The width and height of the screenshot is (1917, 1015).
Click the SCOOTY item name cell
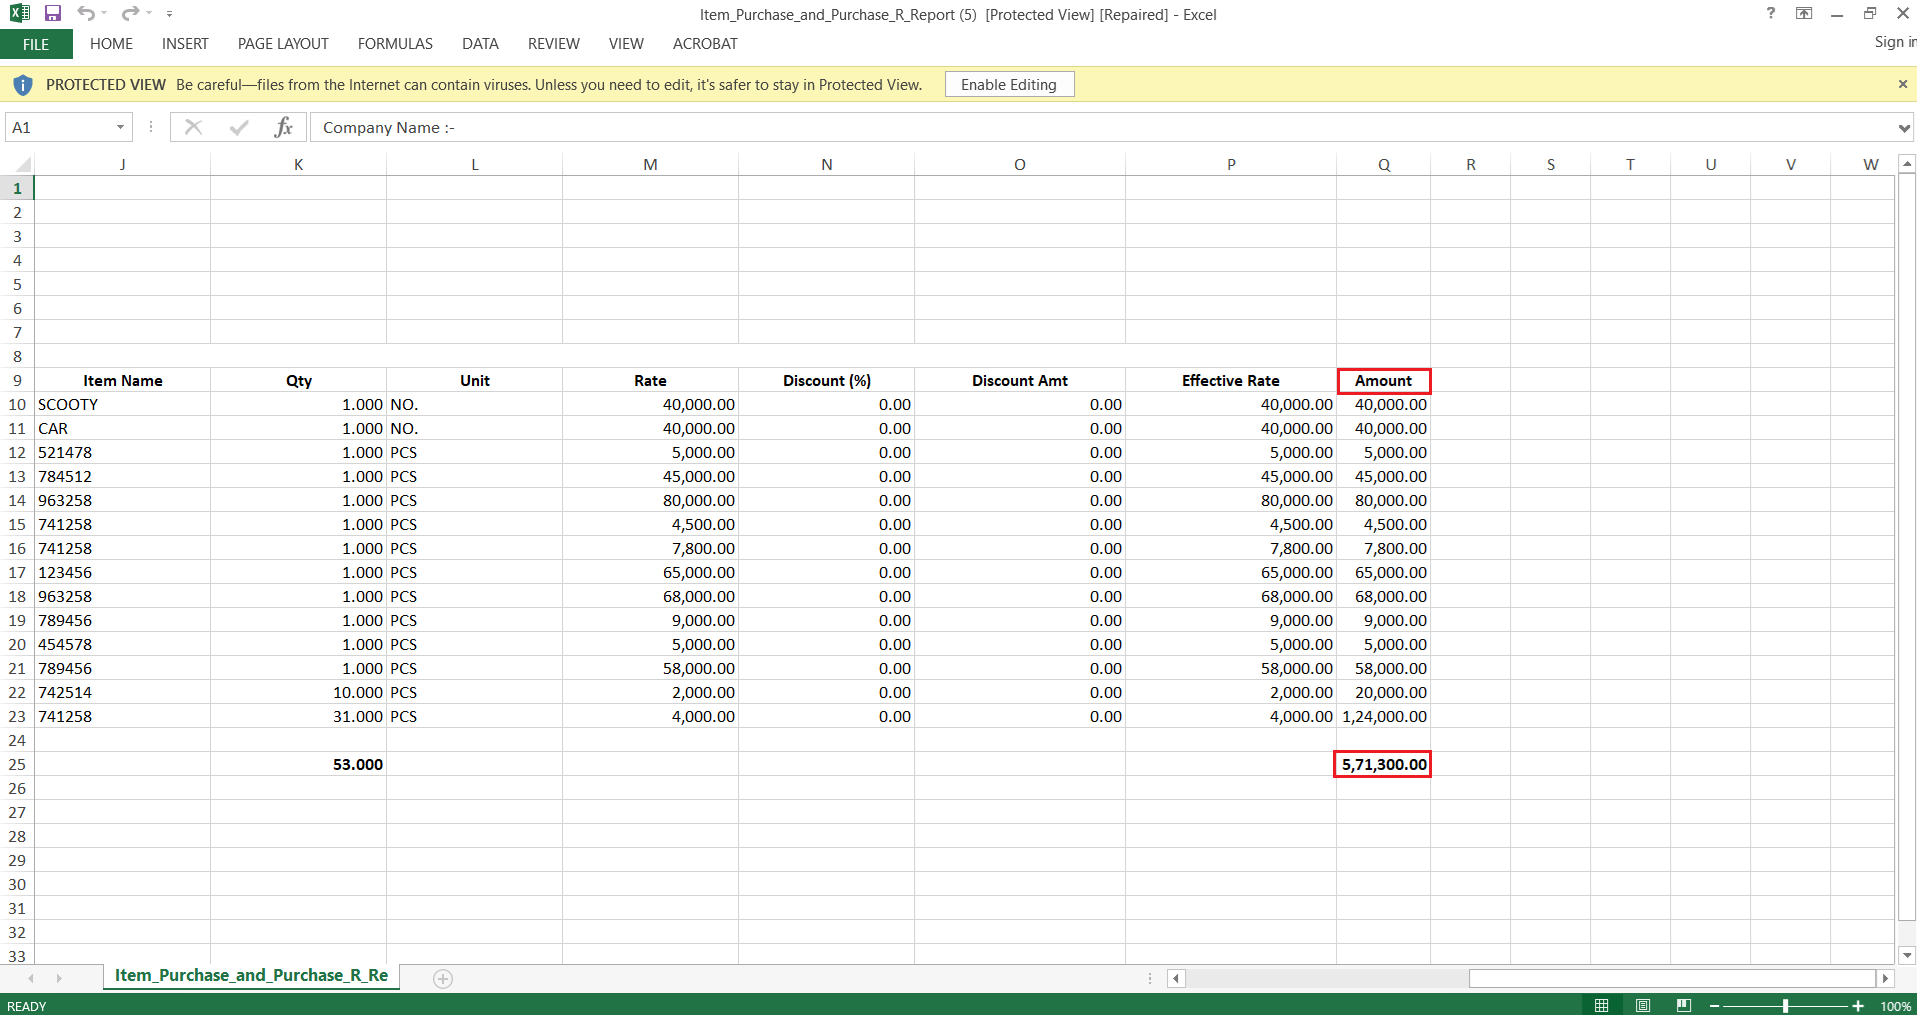tap(122, 405)
